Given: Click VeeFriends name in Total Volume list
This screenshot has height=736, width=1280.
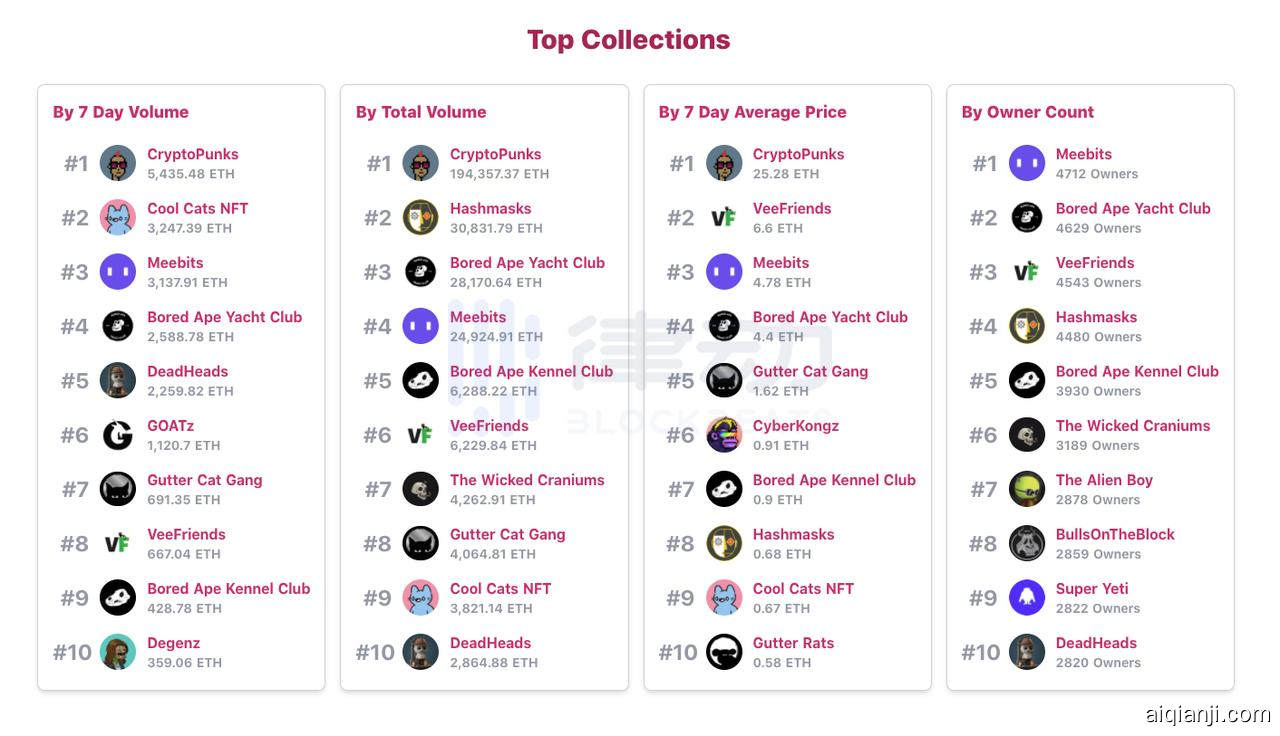Looking at the screenshot, I should pos(489,426).
